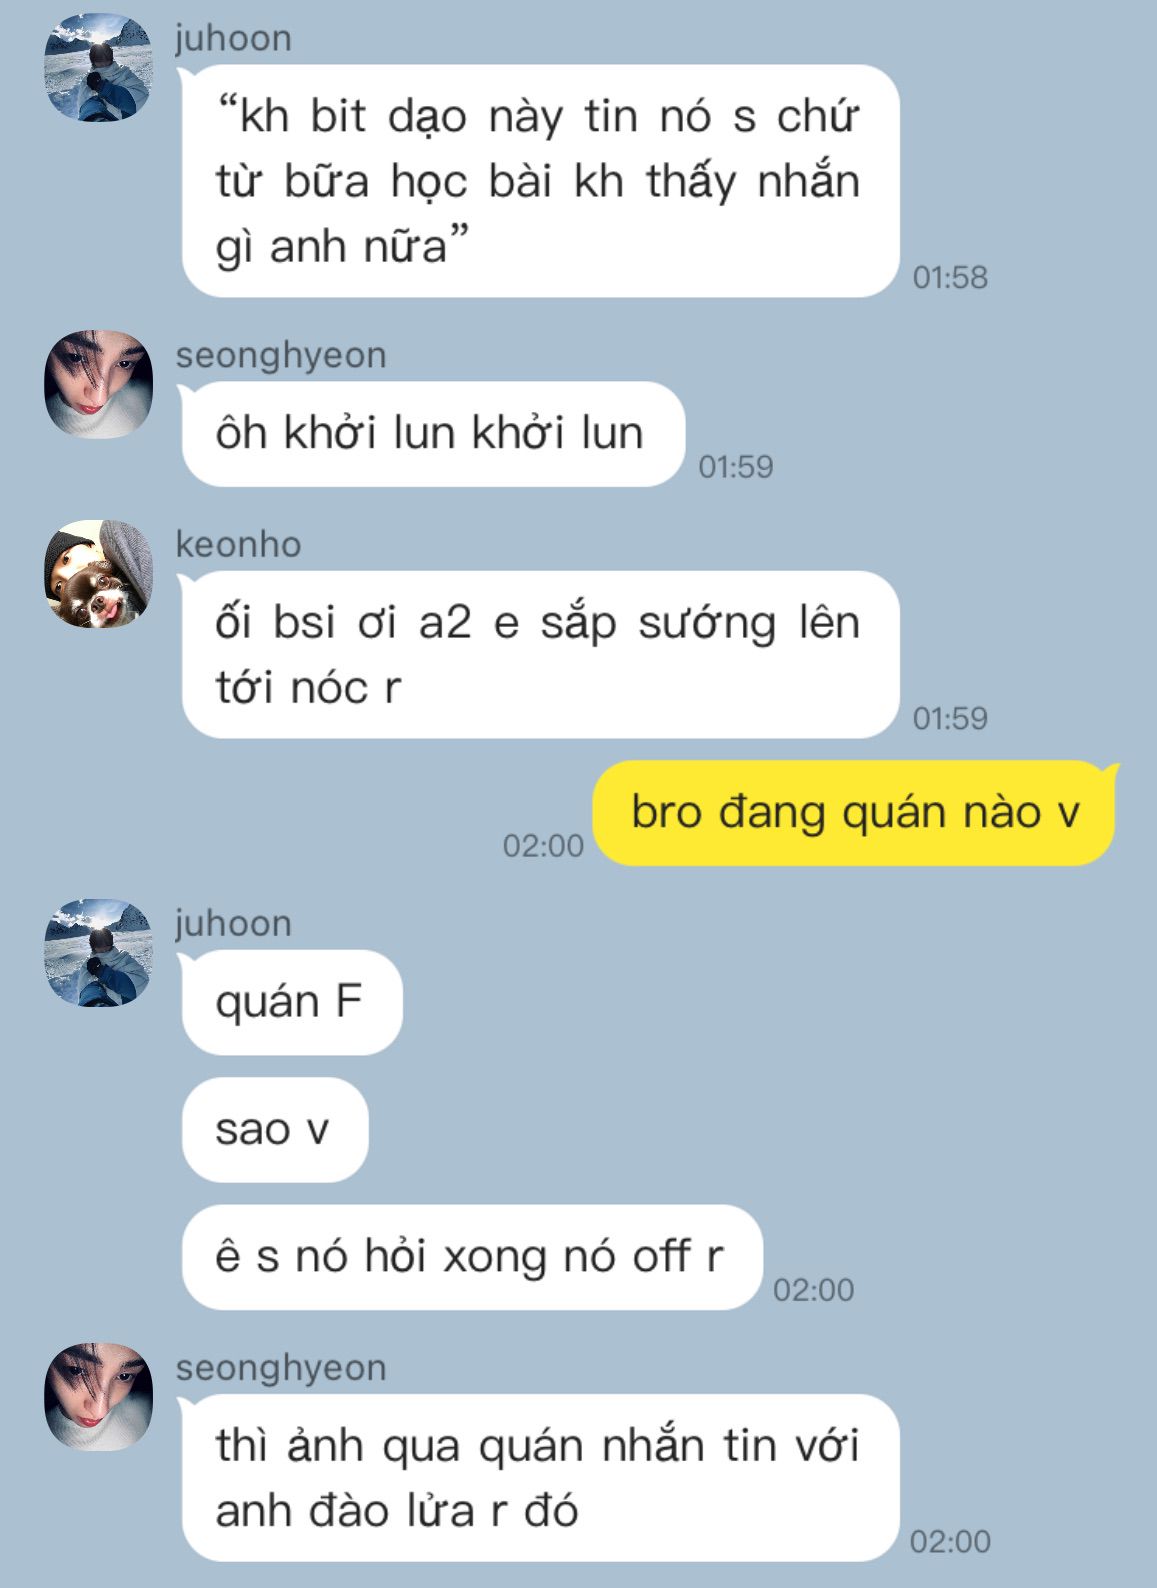
Task: Tap the 01:58 timestamp
Action: 950,277
